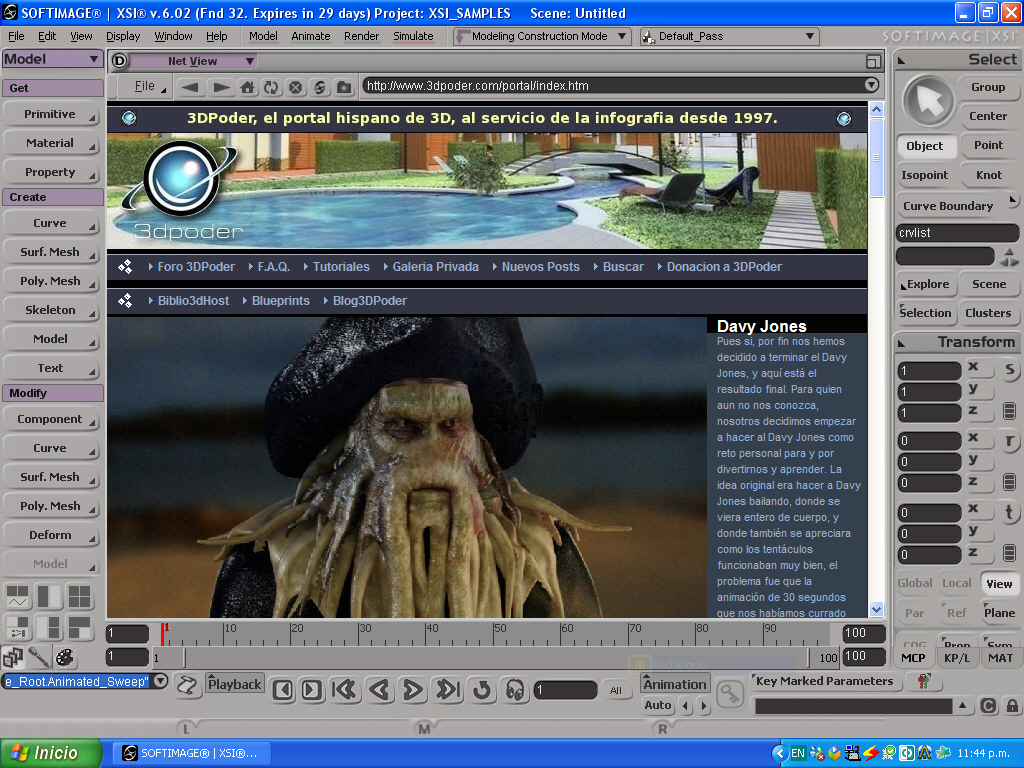The image size is (1024, 768).
Task: Expand the URL address history dropdown
Action: point(871,85)
